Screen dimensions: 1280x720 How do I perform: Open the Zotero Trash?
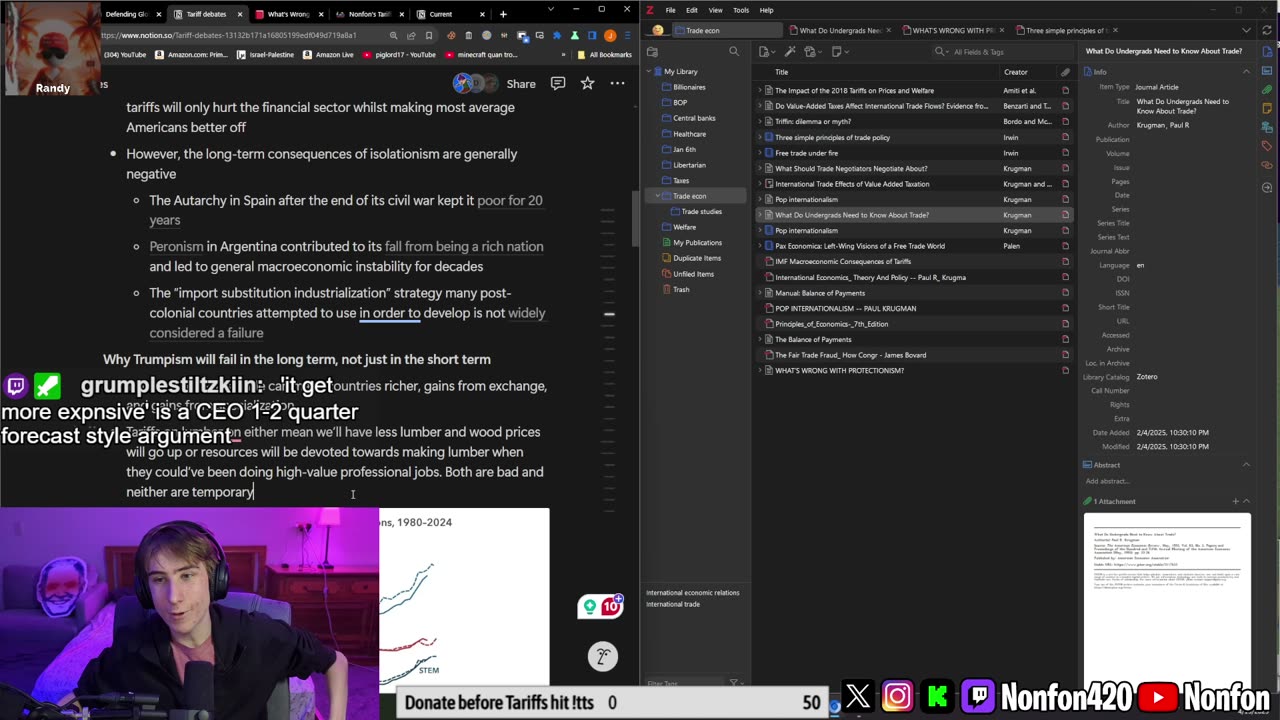point(680,289)
